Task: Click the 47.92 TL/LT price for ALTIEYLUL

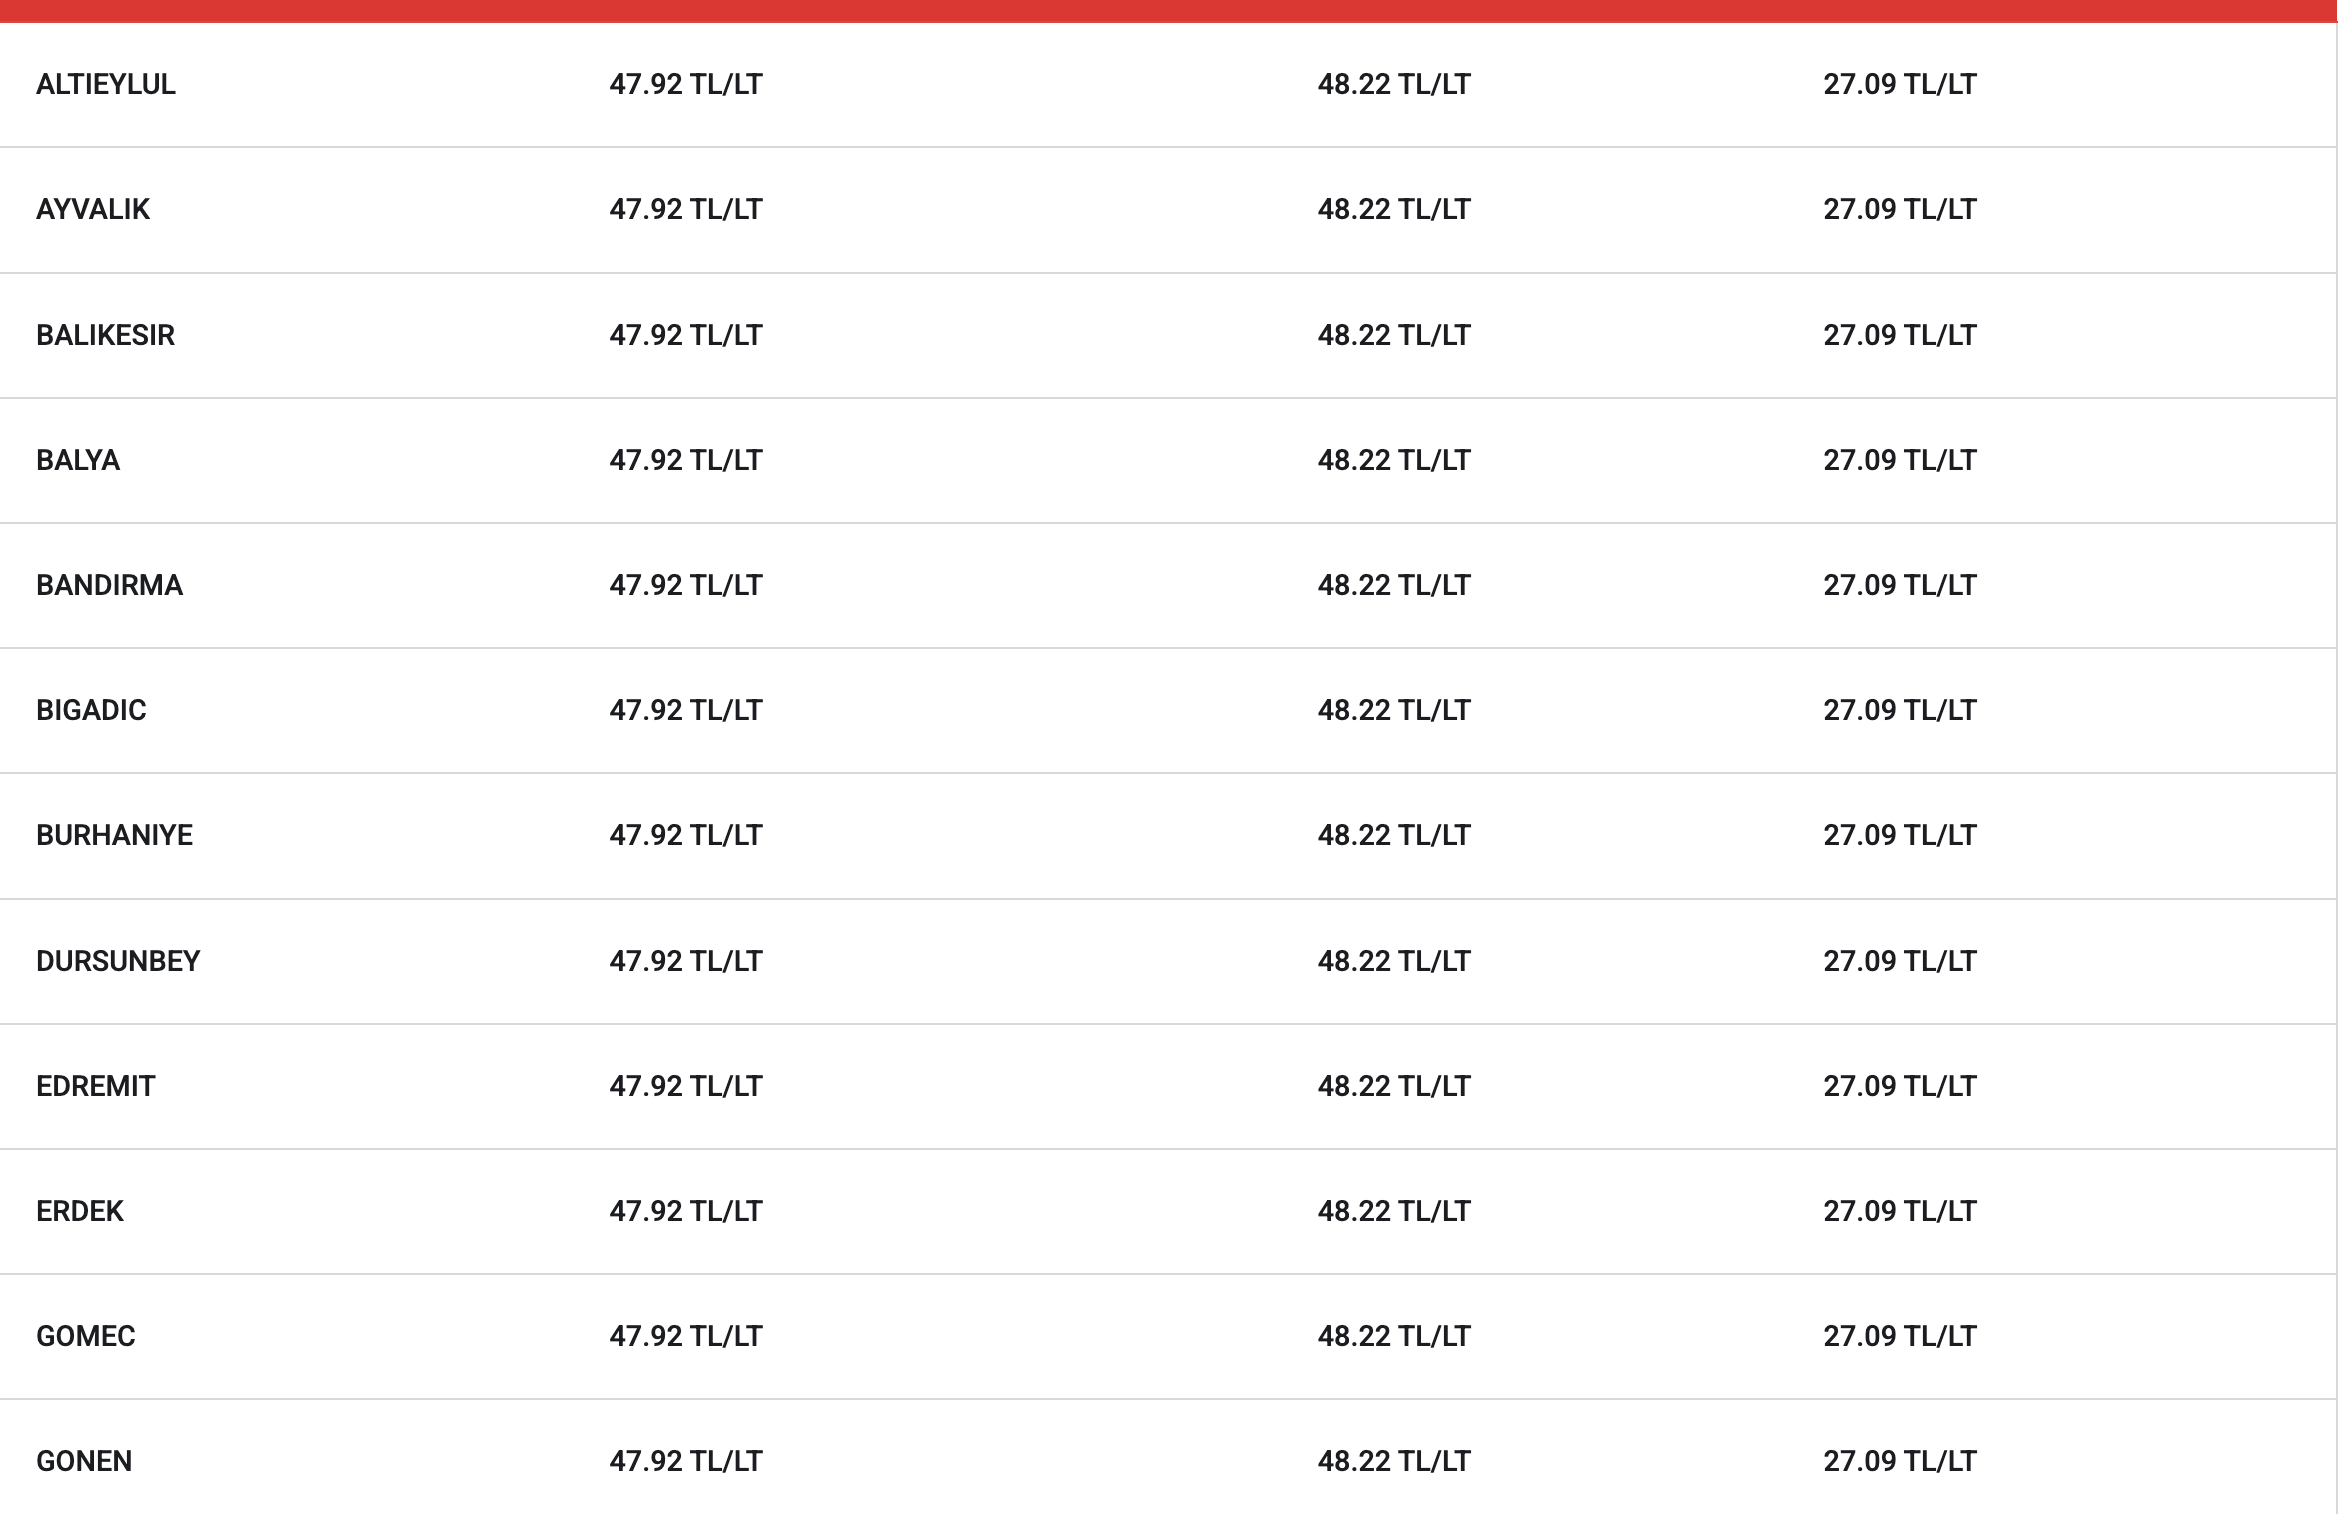Action: (686, 84)
